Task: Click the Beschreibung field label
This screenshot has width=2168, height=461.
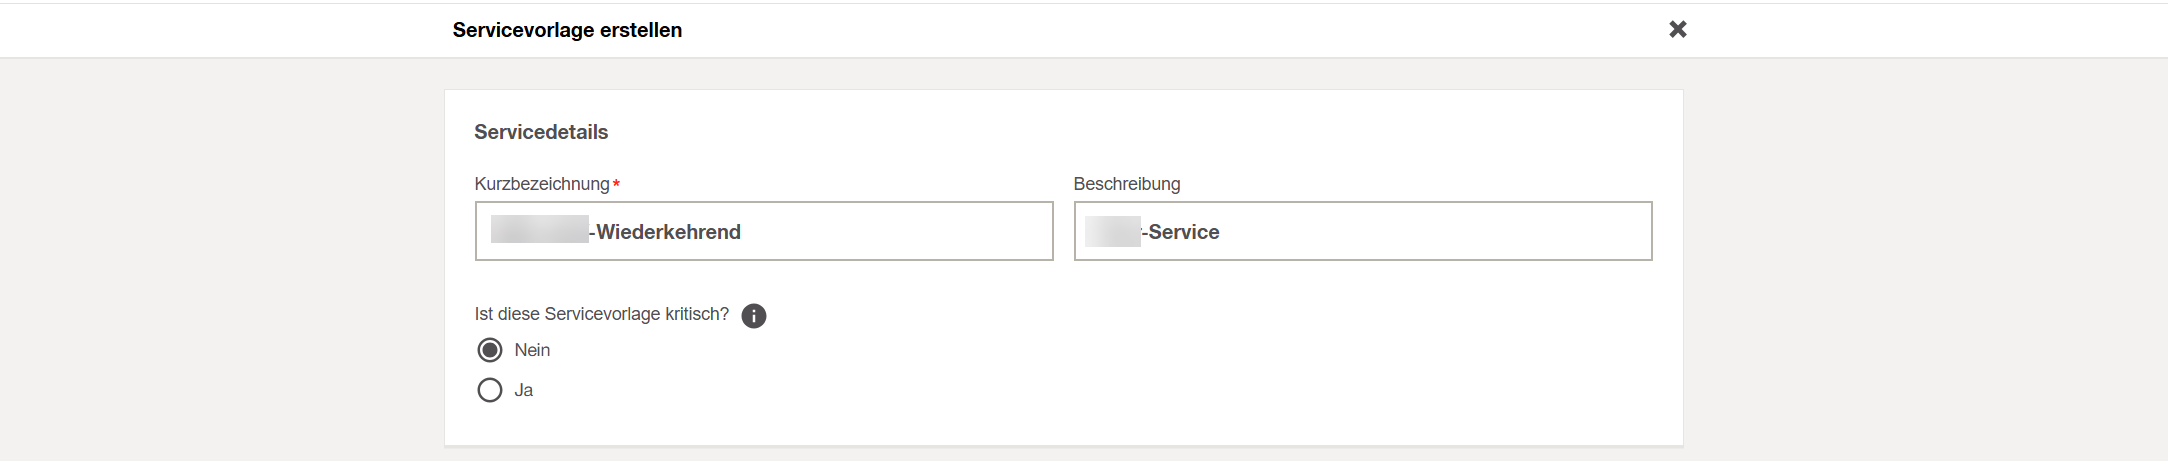Action: (x=1127, y=184)
